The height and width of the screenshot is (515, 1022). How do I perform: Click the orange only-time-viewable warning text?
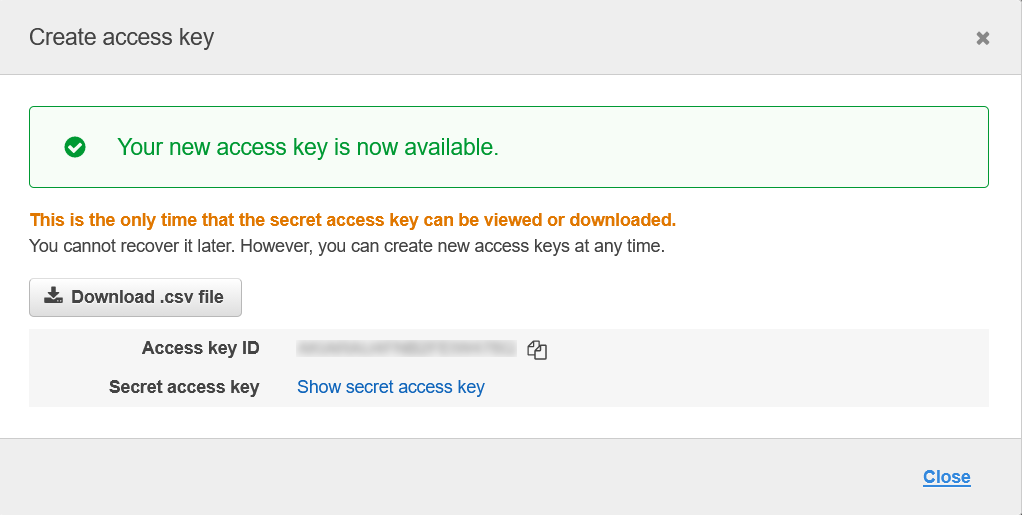353,220
